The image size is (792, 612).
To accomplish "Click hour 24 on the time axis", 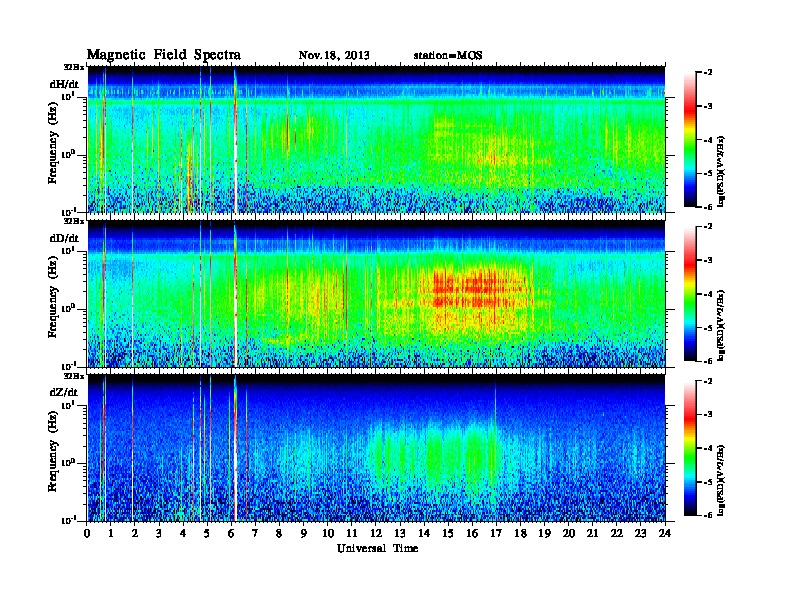I will pyautogui.click(x=665, y=534).
